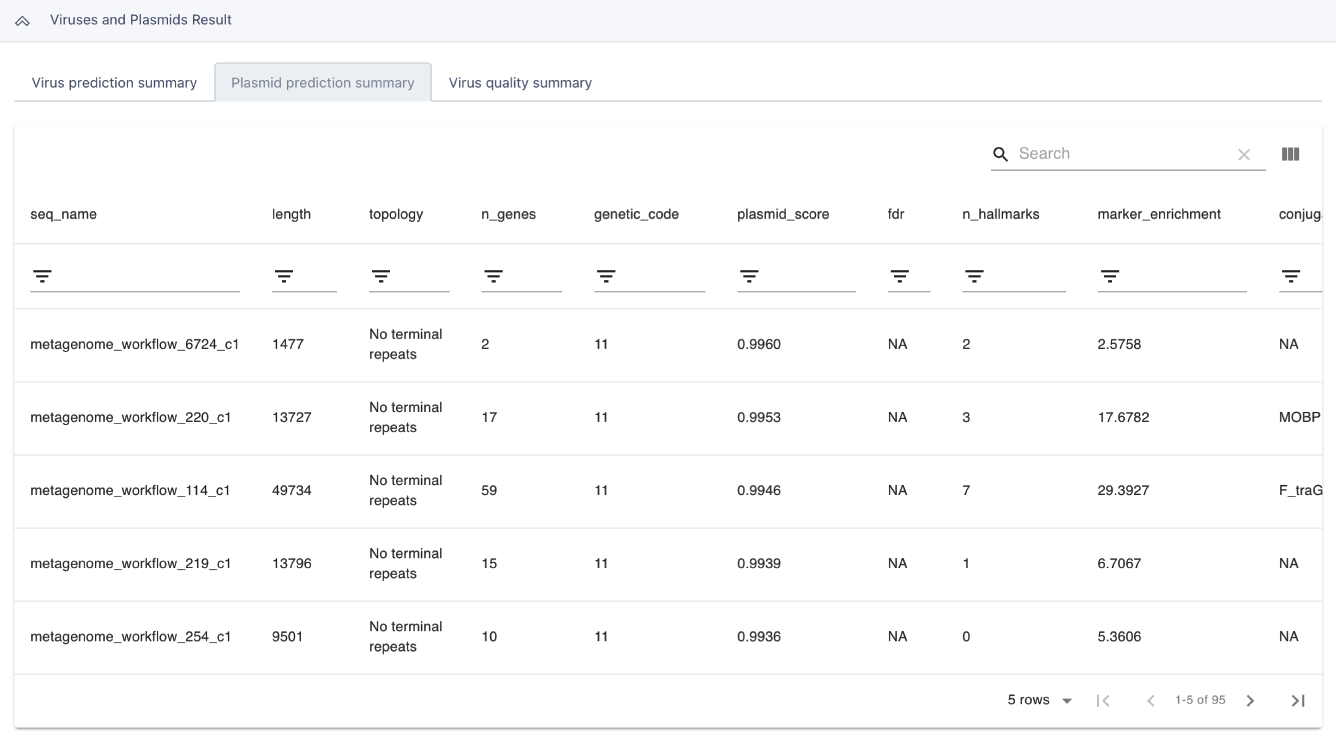Click marker_enrichment value 17.6782
1336x741 pixels.
(x=1123, y=417)
